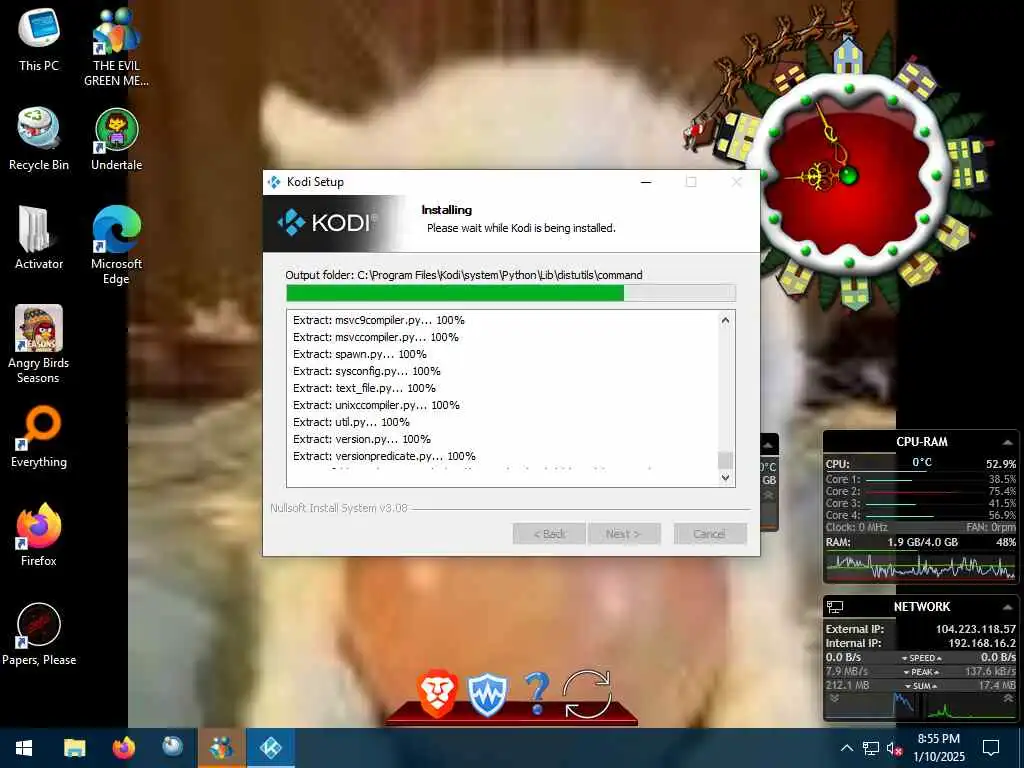Expand the double-chevron at Network widget bottom left
The height and width of the screenshot is (768, 1024).
click(834, 698)
